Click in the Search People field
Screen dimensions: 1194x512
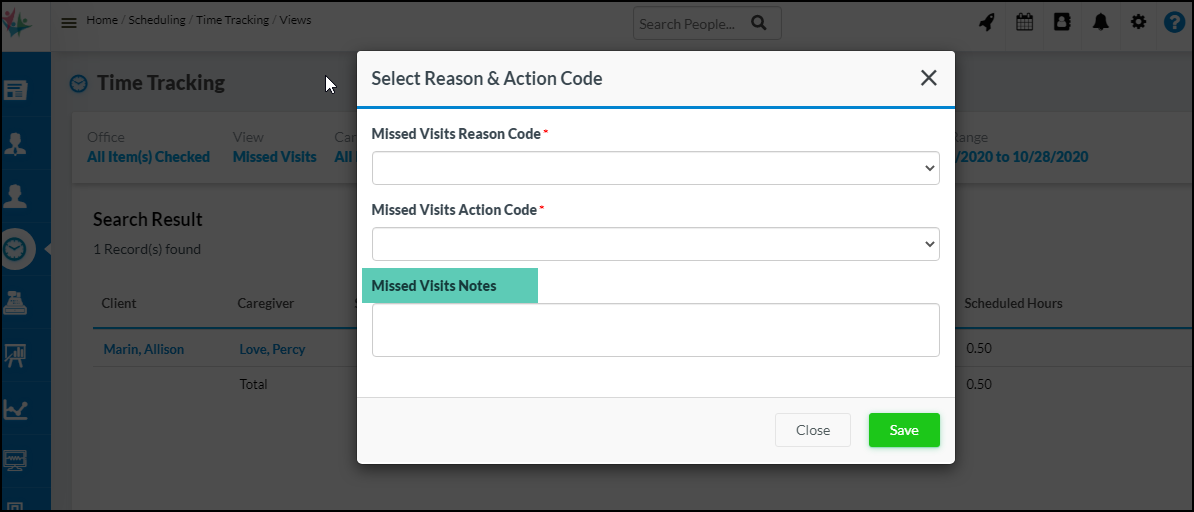coord(692,23)
